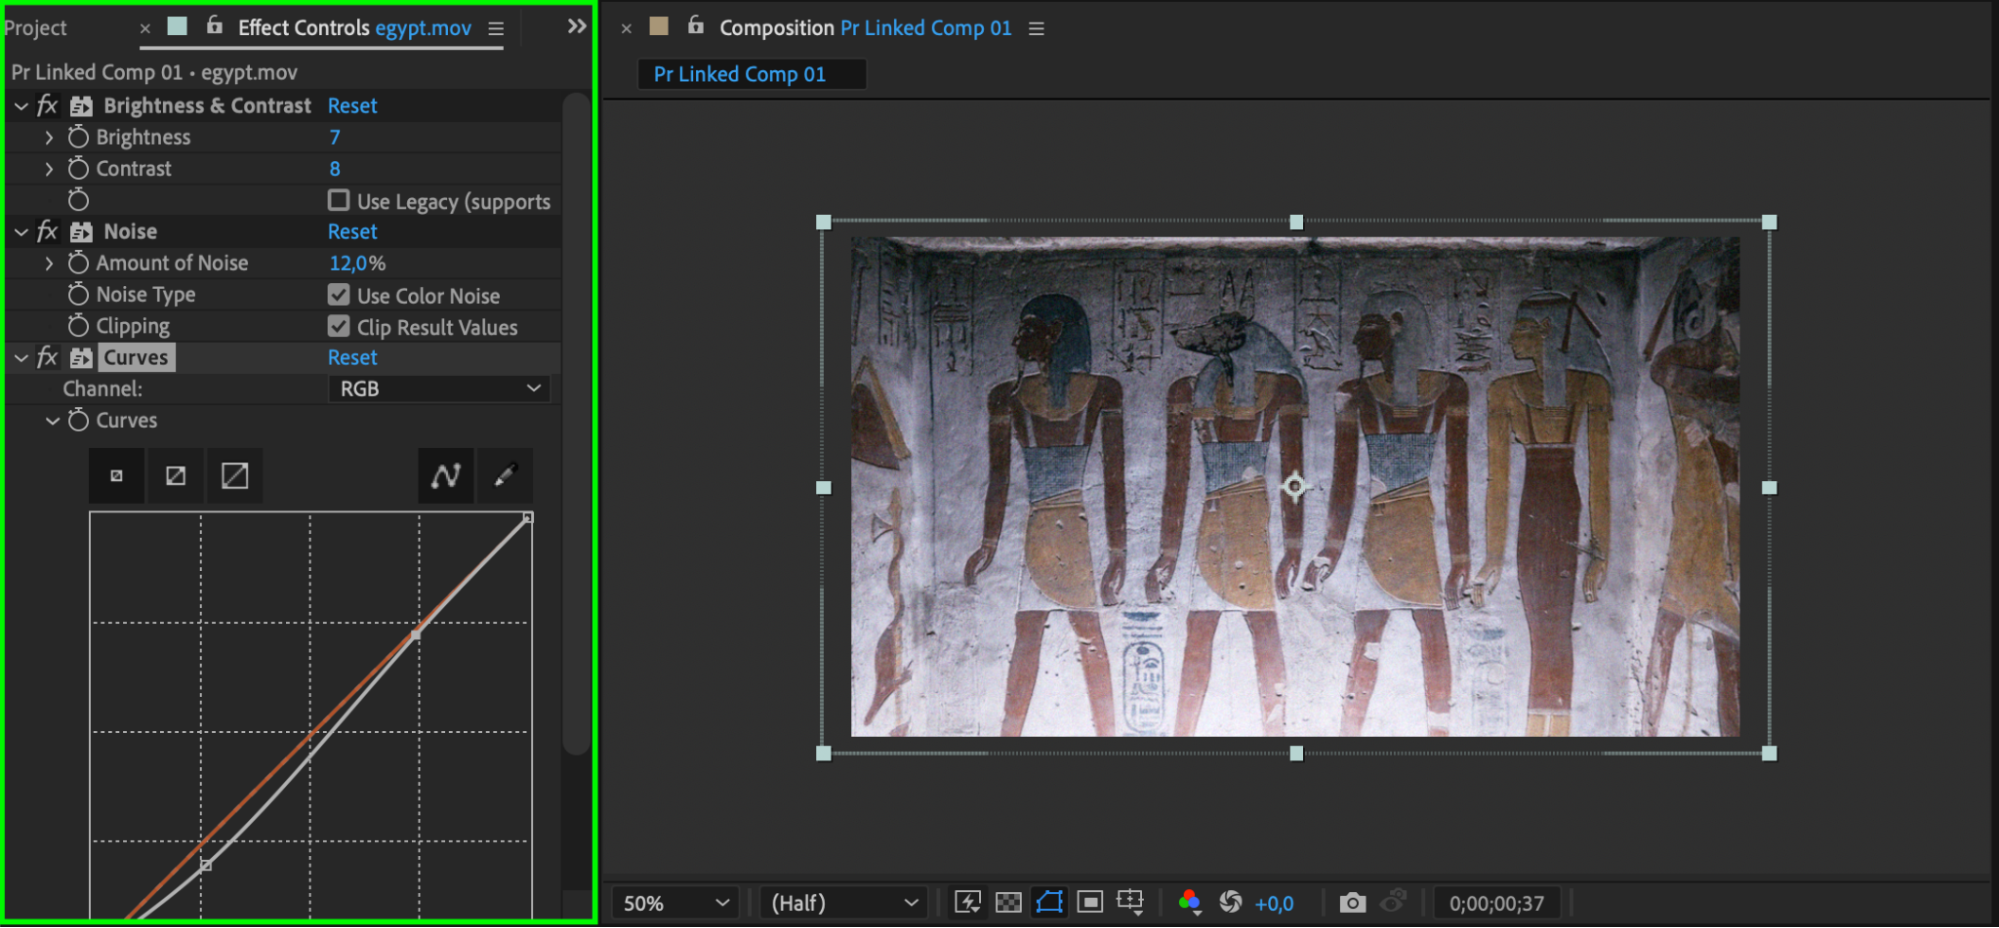Click the middle control point on the curve

pyautogui.click(x=417, y=634)
